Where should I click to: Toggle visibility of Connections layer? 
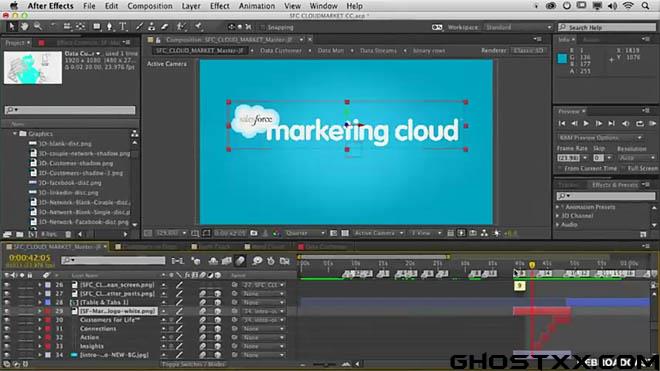[7, 328]
